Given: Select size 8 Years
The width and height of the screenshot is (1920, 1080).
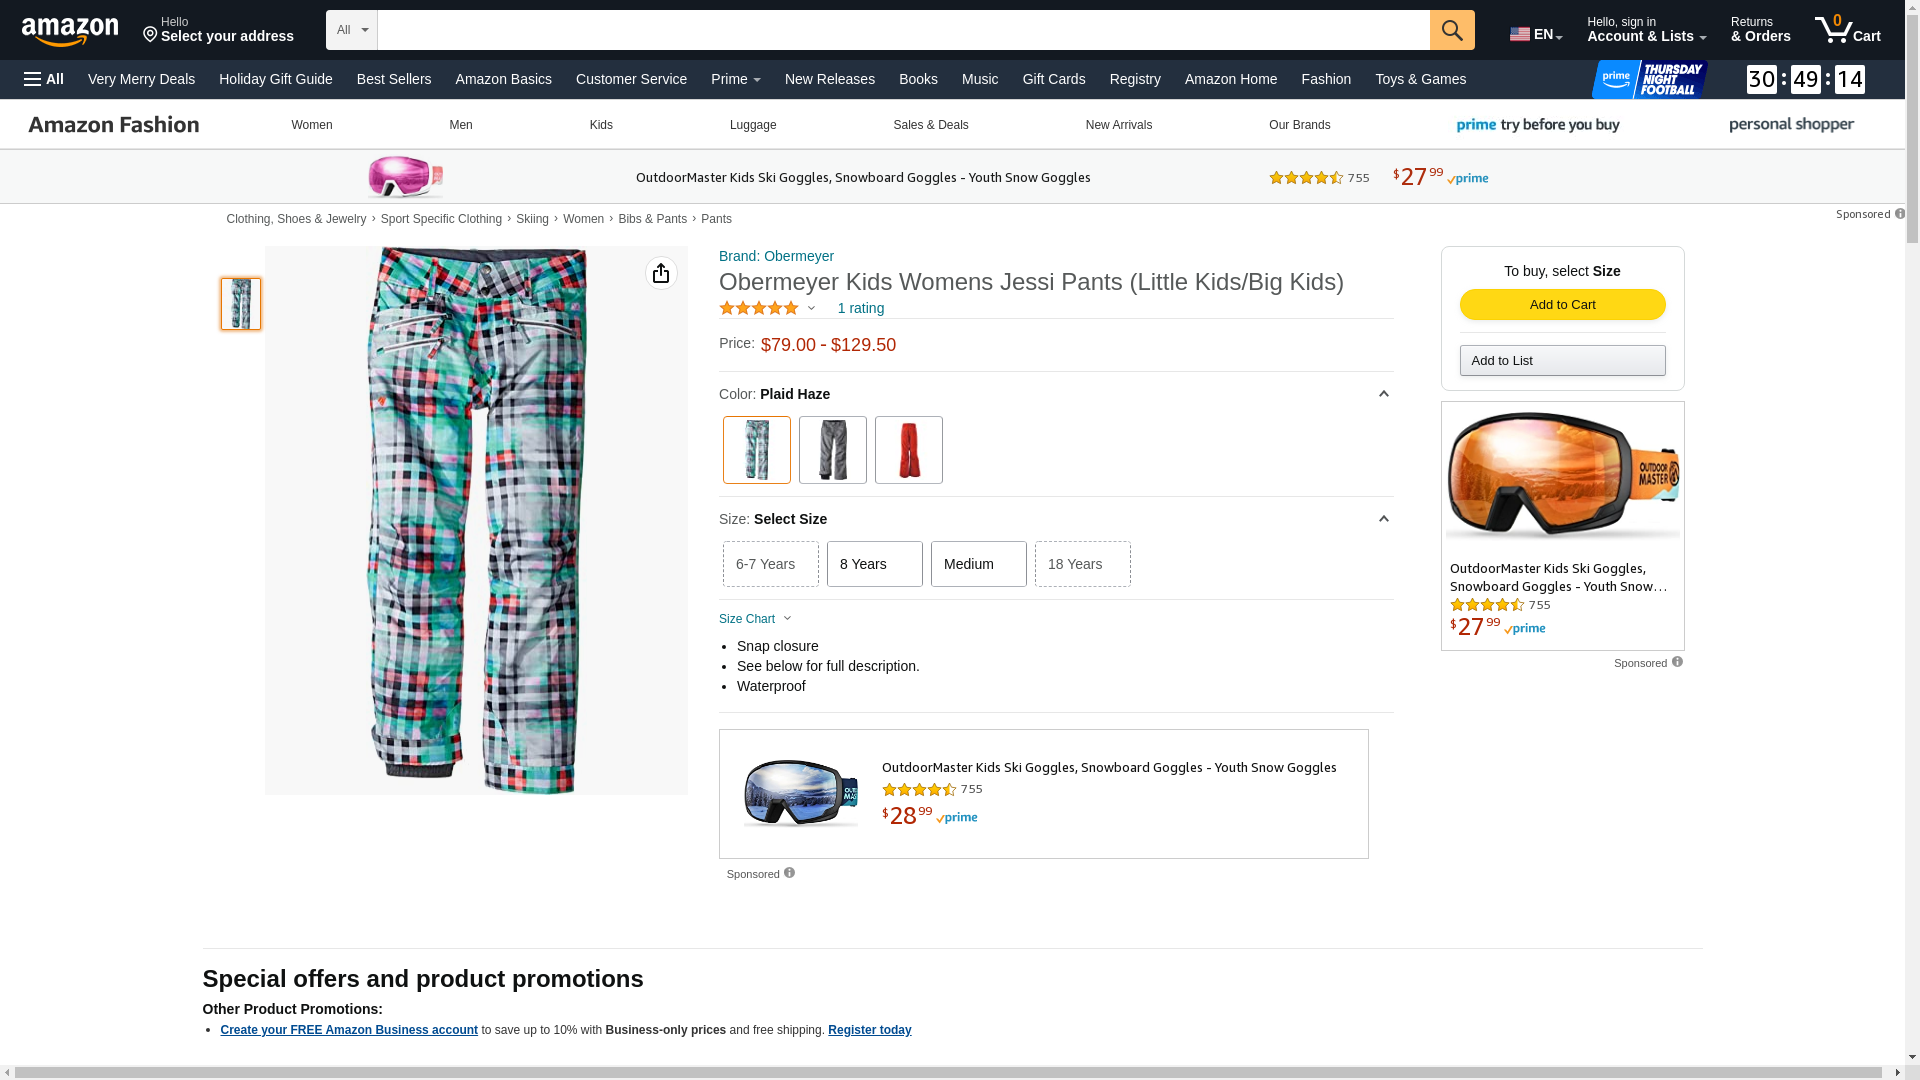Looking at the screenshot, I should [x=874, y=564].
